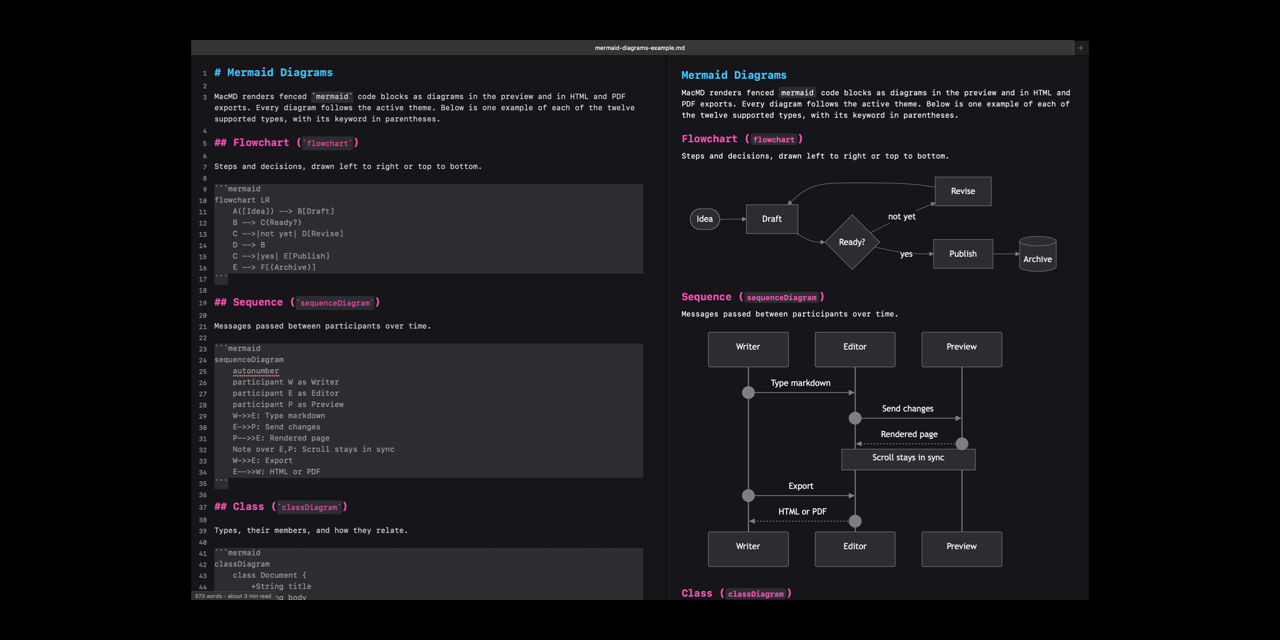Select the top Editor participant box

pos(855,349)
